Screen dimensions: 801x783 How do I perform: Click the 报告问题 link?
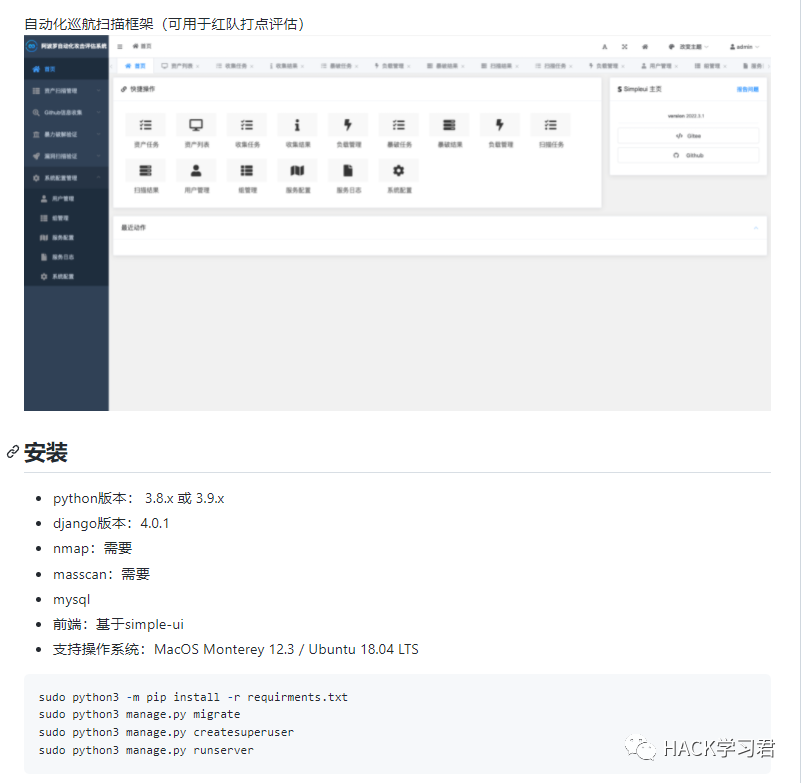click(747, 89)
